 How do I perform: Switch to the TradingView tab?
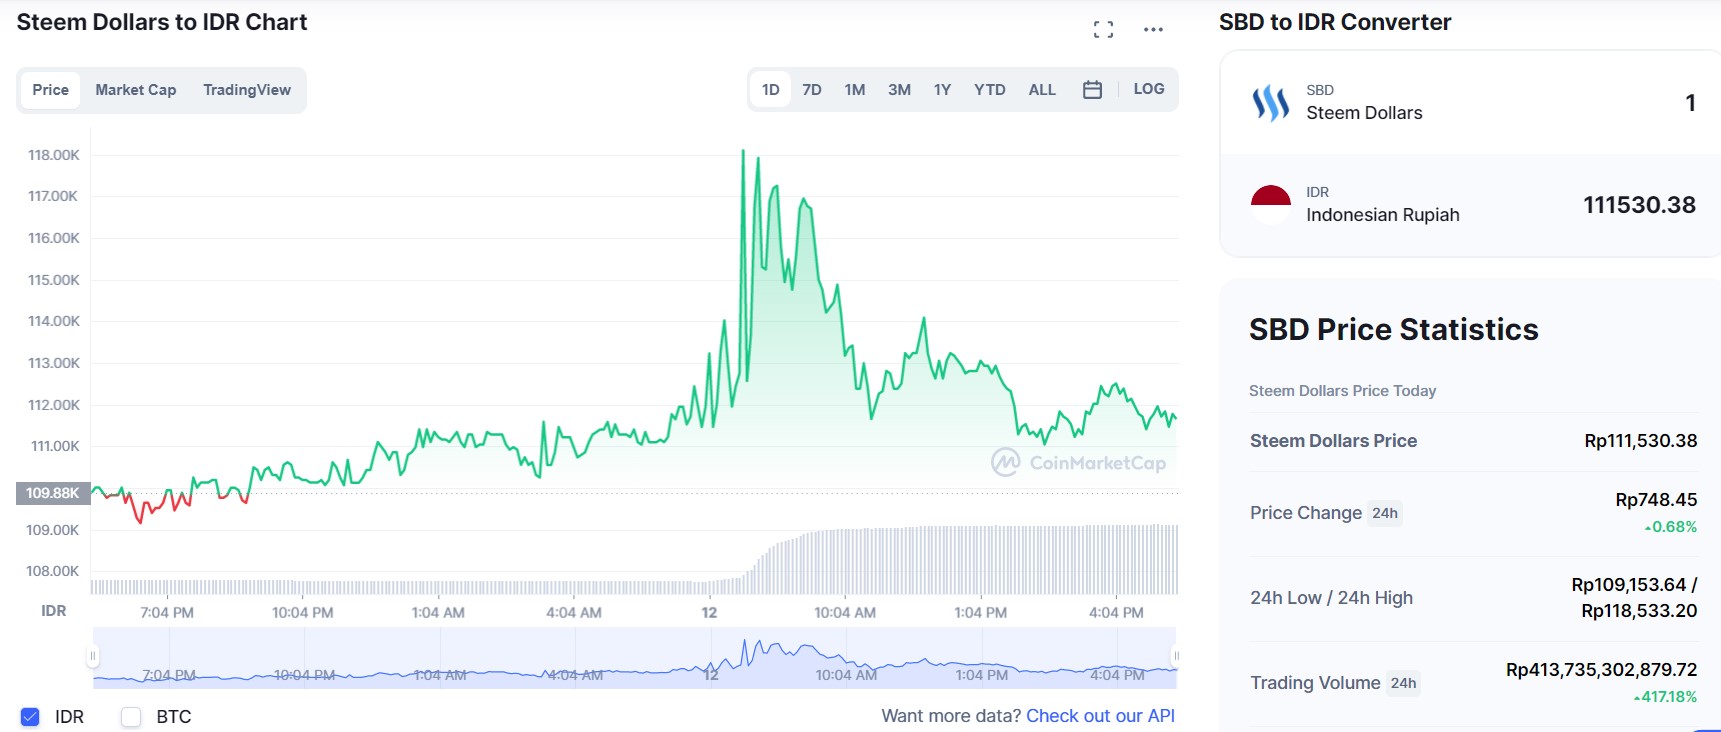pos(247,90)
